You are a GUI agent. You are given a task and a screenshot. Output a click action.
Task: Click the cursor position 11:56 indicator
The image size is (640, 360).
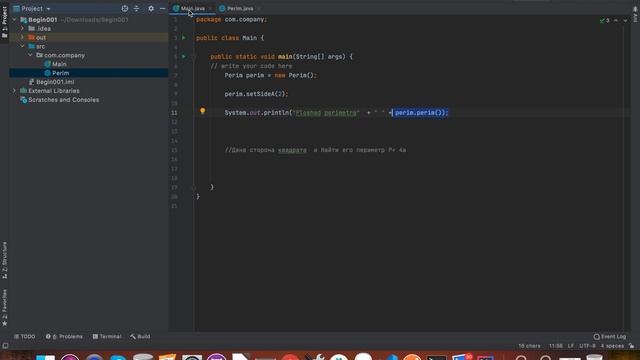[556, 346]
